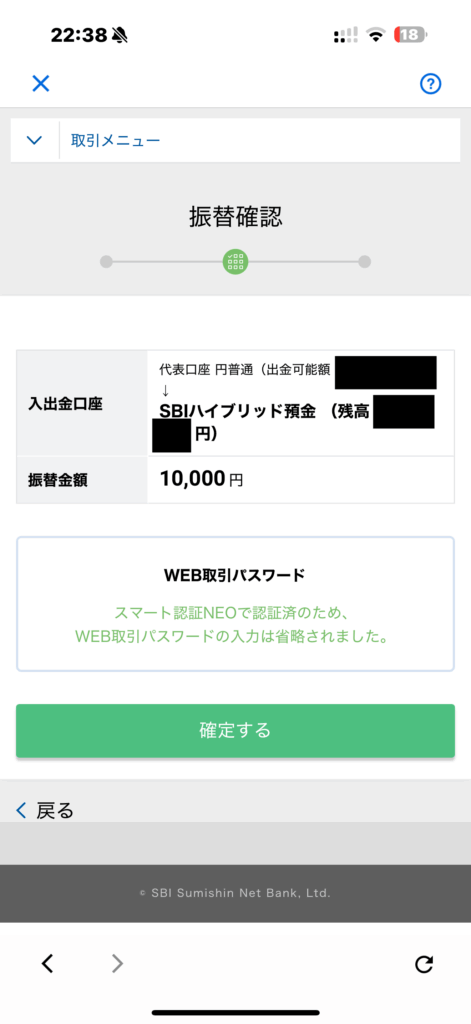Navigate browser forward with right arrow
This screenshot has height=1024, width=471.
pos(118,963)
